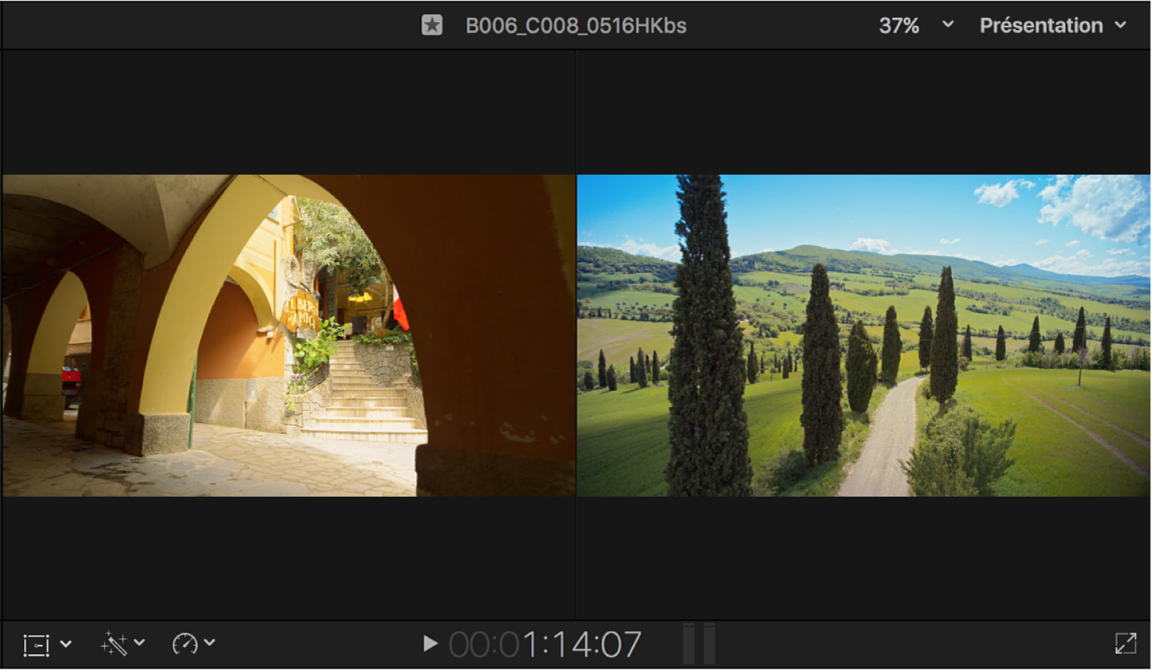Click the magic wand enhancements icon
Viewport: 1152px width, 670px height.
[x=114, y=644]
